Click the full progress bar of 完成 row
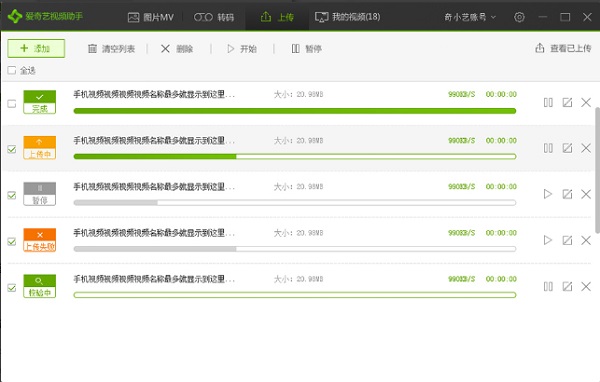The image size is (600, 382). [295, 111]
